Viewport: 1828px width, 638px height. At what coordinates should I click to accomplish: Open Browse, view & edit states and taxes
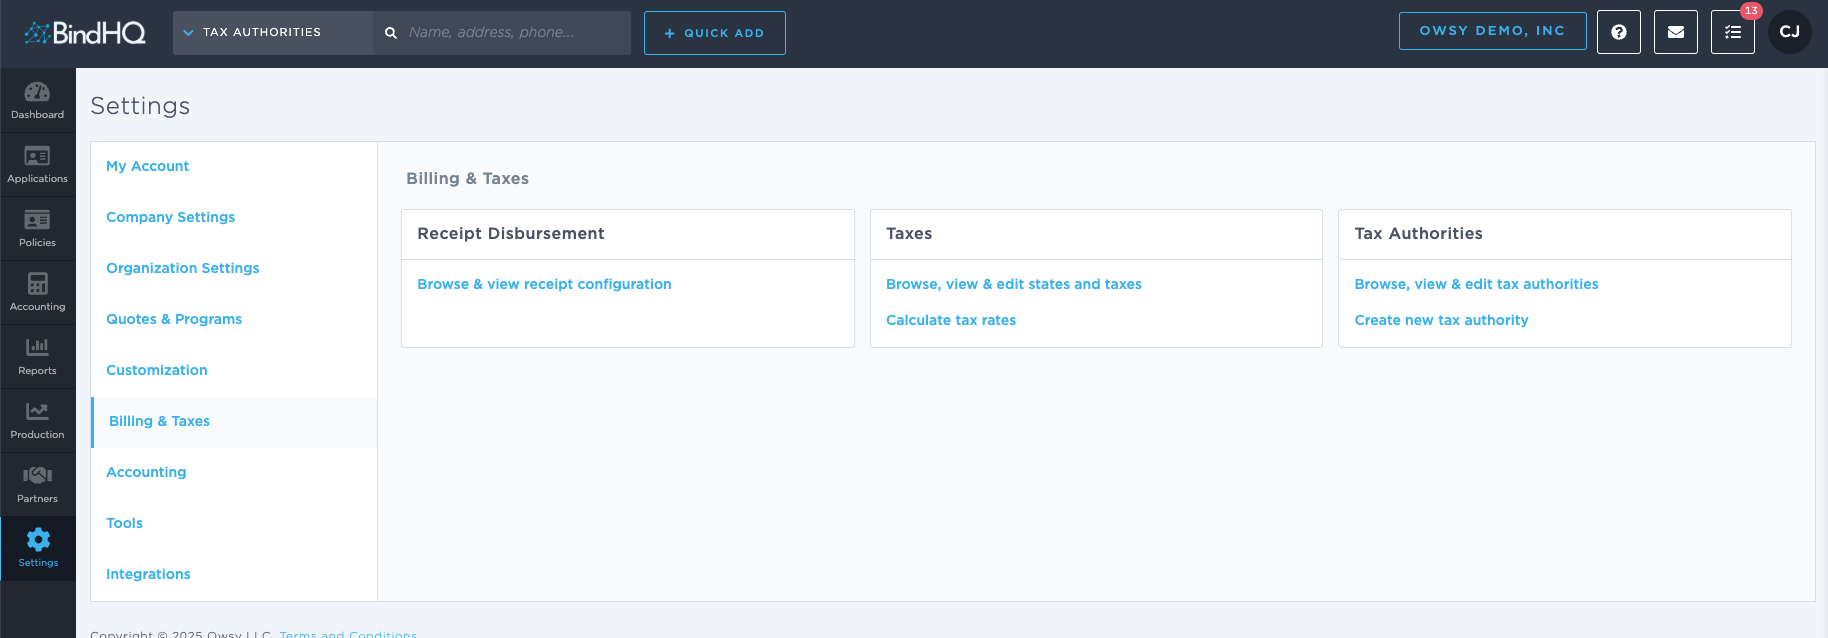coord(1014,284)
